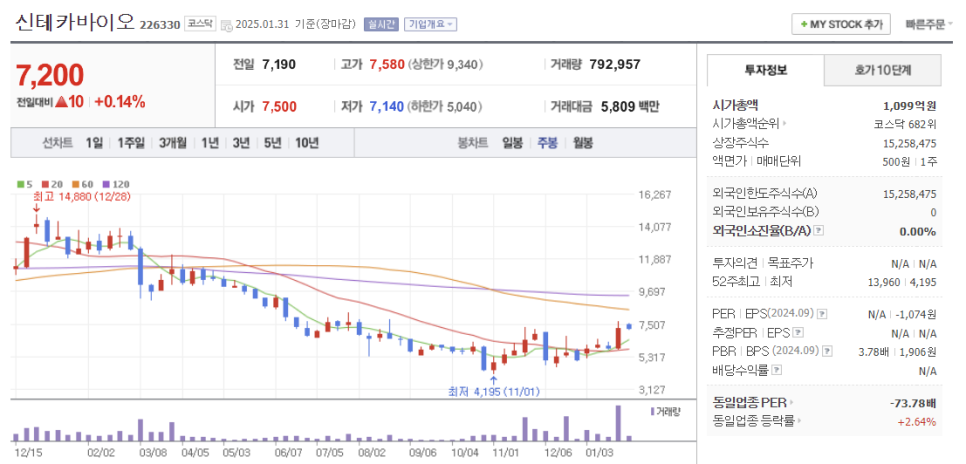
Task: Click the stock code 226330
Action: (160, 25)
